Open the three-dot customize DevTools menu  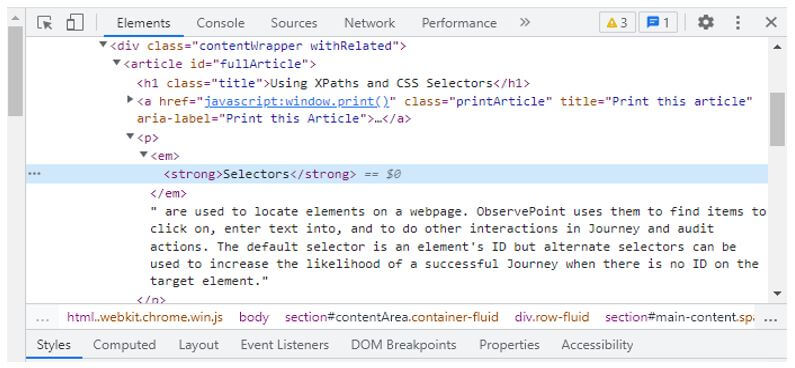point(738,22)
